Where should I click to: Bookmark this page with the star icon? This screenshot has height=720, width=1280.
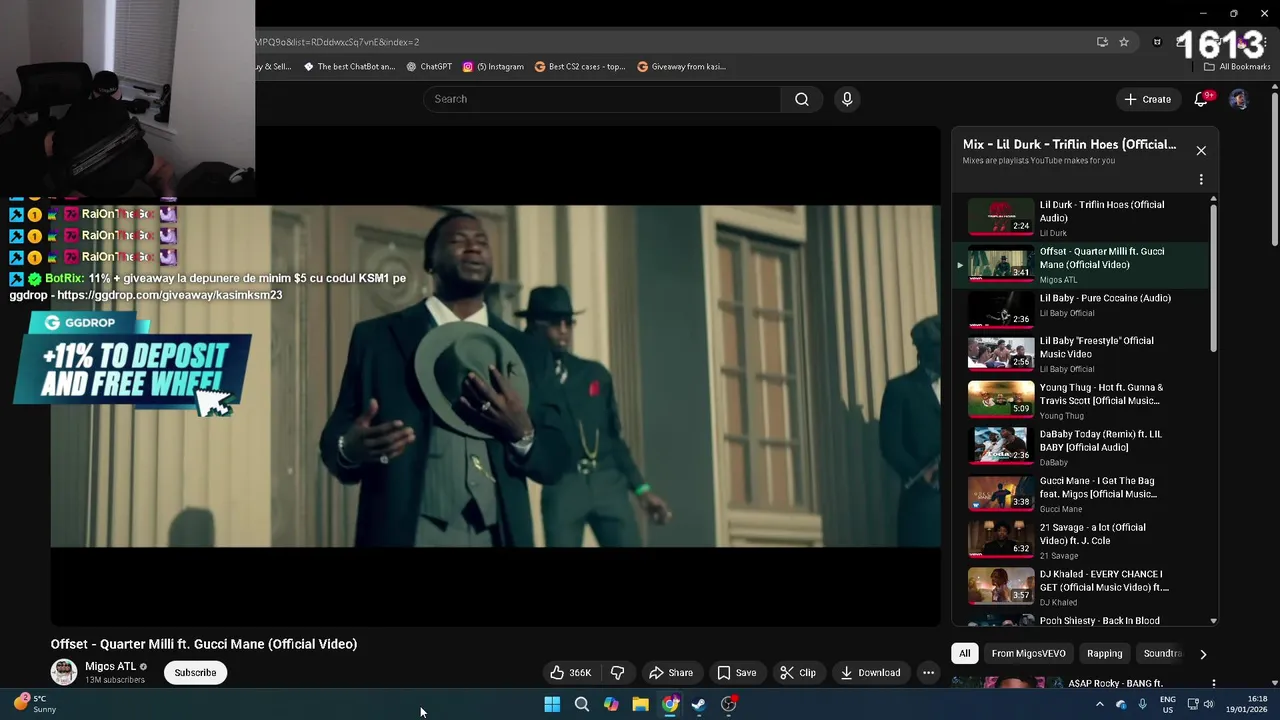(x=1124, y=42)
